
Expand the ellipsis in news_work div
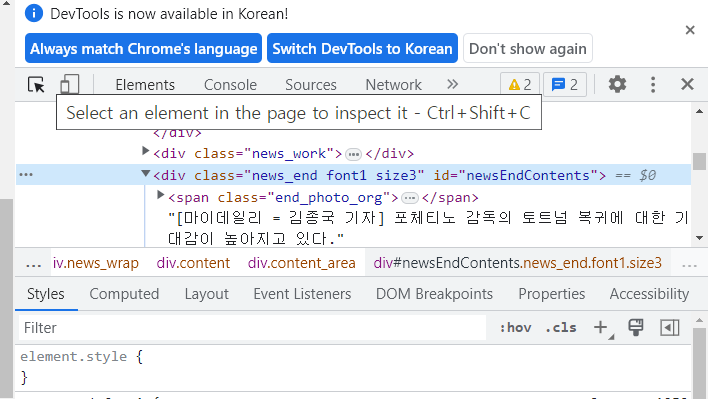353,155
